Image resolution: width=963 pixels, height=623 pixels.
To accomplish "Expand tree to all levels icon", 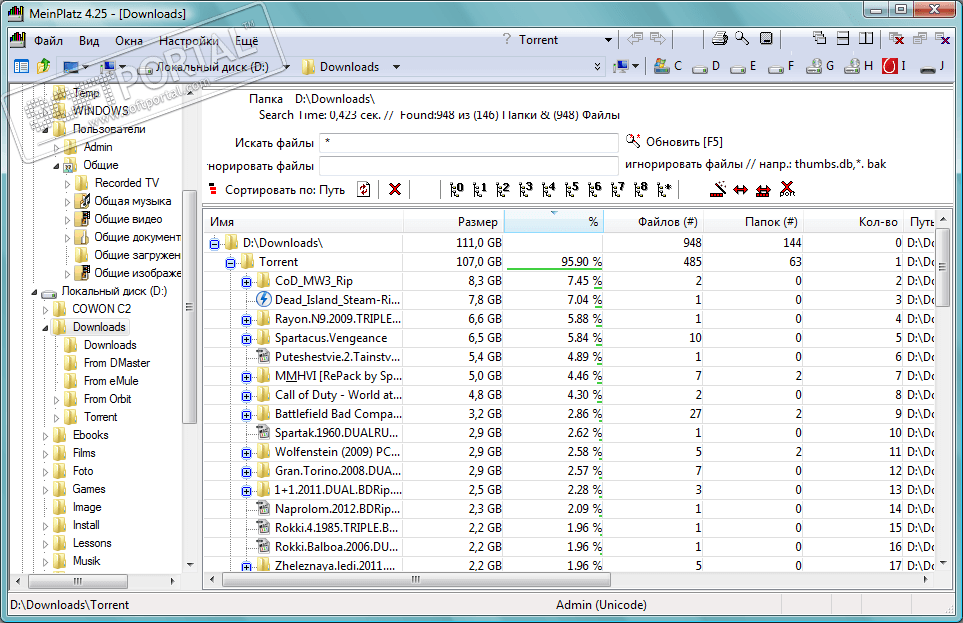I will (x=665, y=189).
